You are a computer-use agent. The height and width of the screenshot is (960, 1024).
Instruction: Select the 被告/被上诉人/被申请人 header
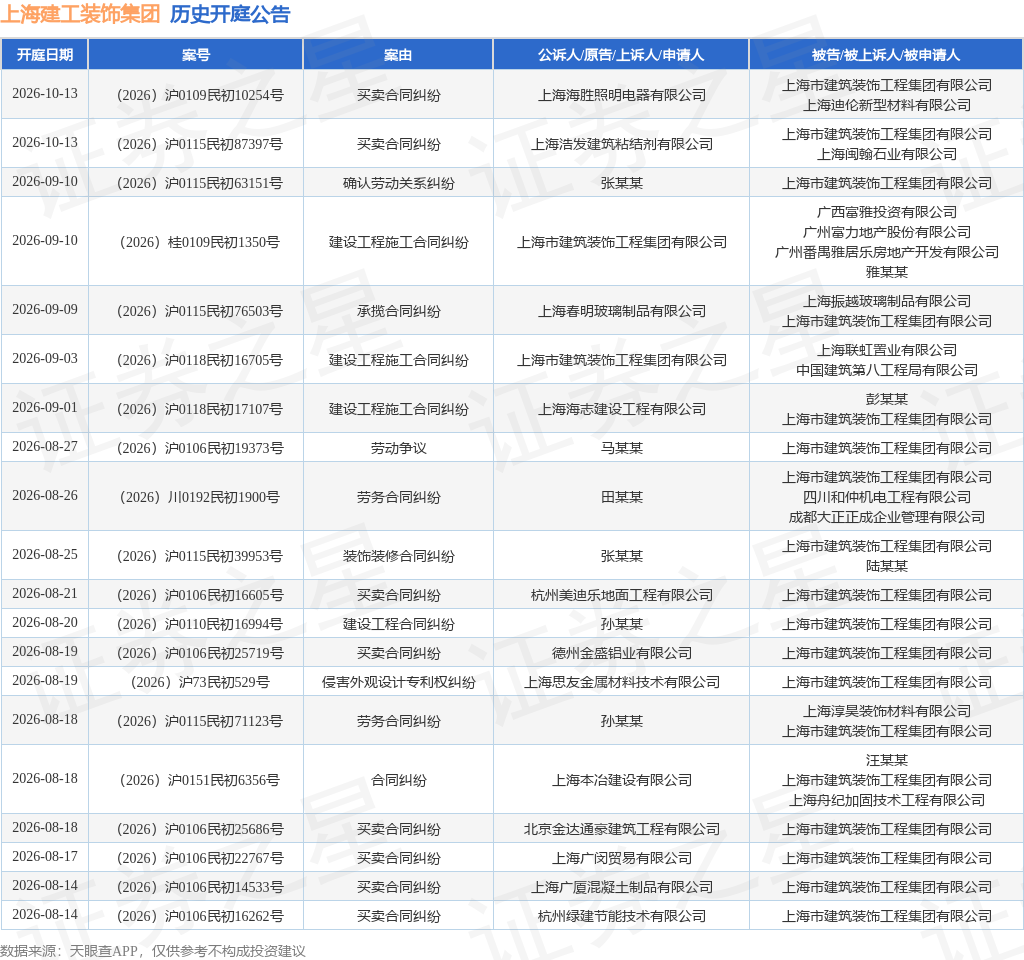coord(886,55)
